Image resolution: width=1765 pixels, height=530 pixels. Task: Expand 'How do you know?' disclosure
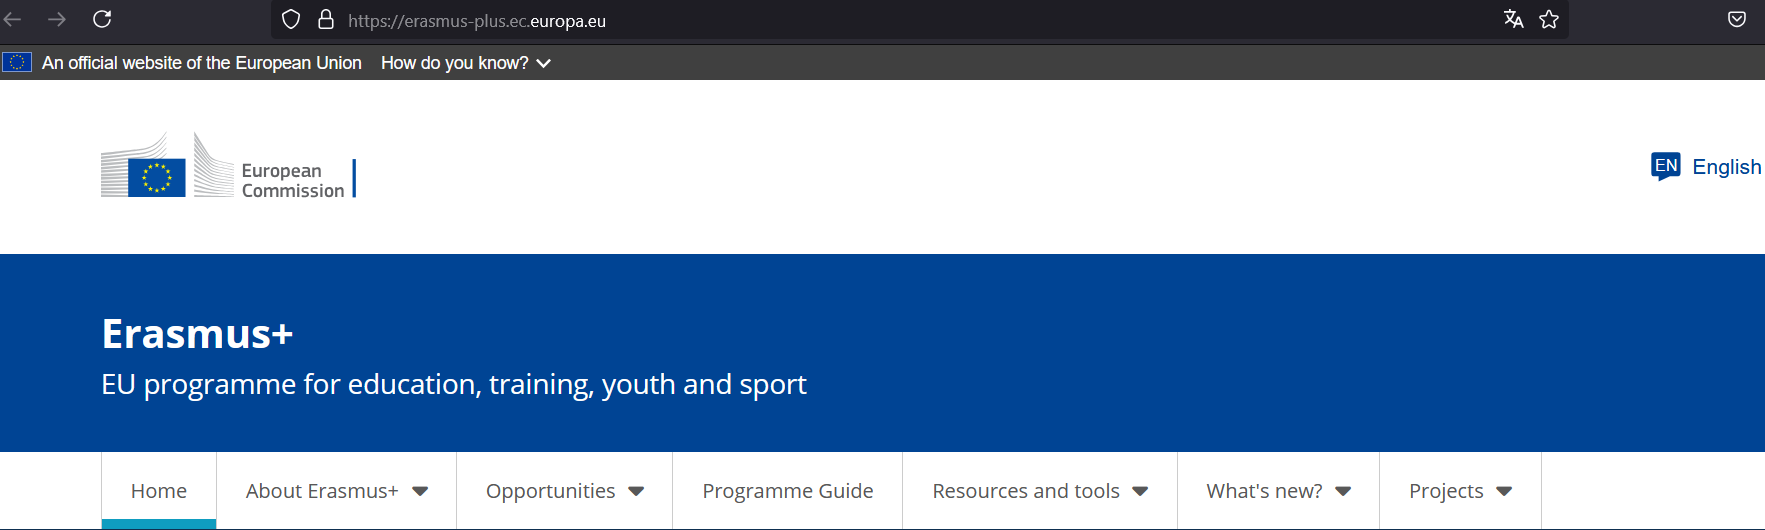coord(466,63)
